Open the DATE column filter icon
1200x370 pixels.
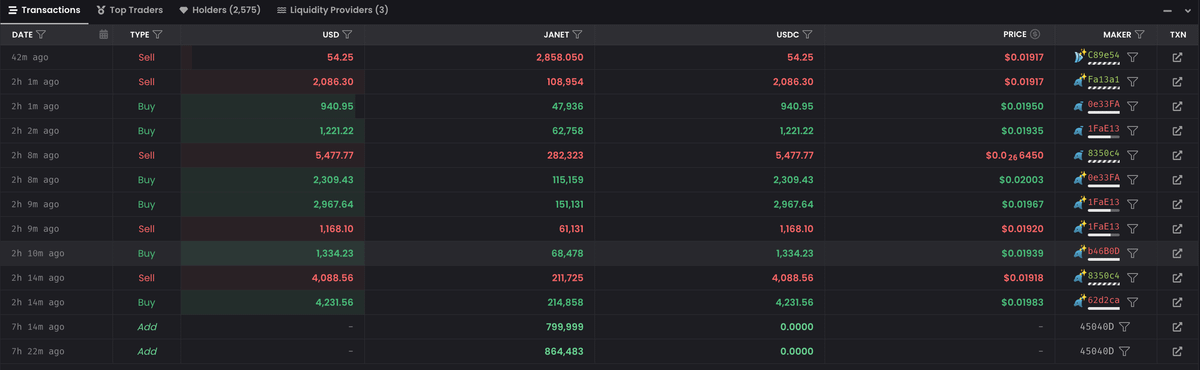[41, 34]
